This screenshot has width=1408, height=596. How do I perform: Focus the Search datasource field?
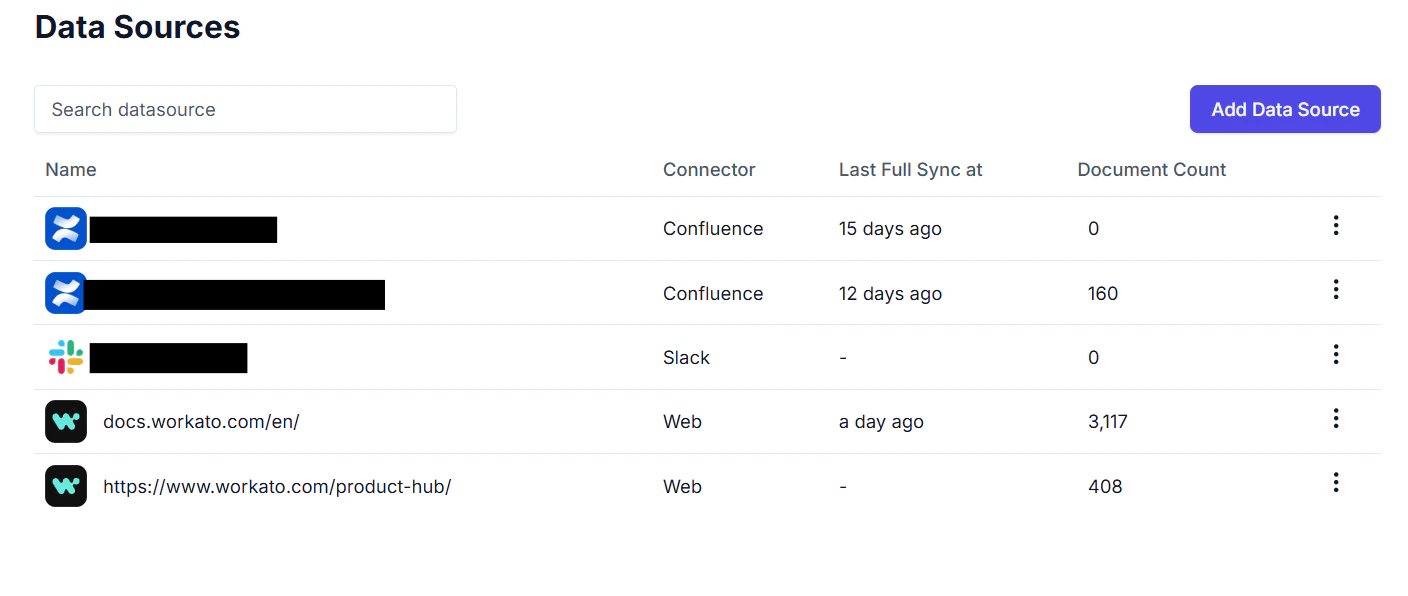(x=245, y=109)
